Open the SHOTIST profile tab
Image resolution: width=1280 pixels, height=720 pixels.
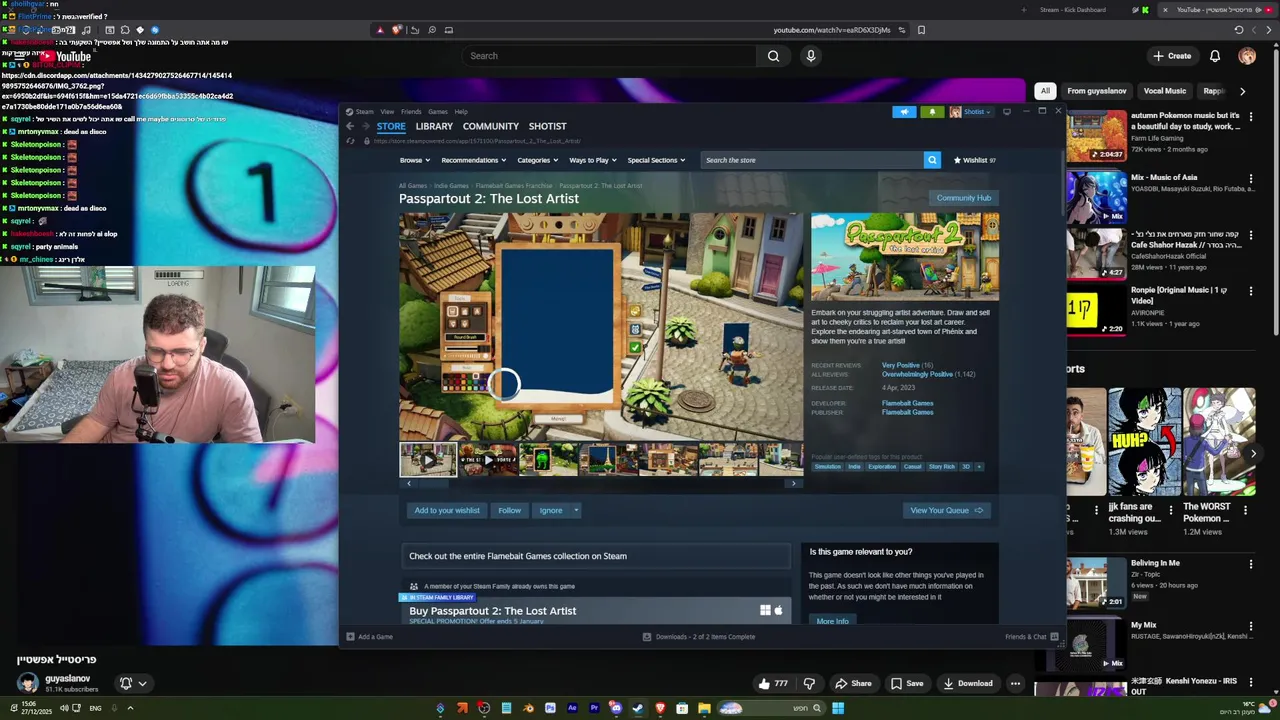point(547,126)
